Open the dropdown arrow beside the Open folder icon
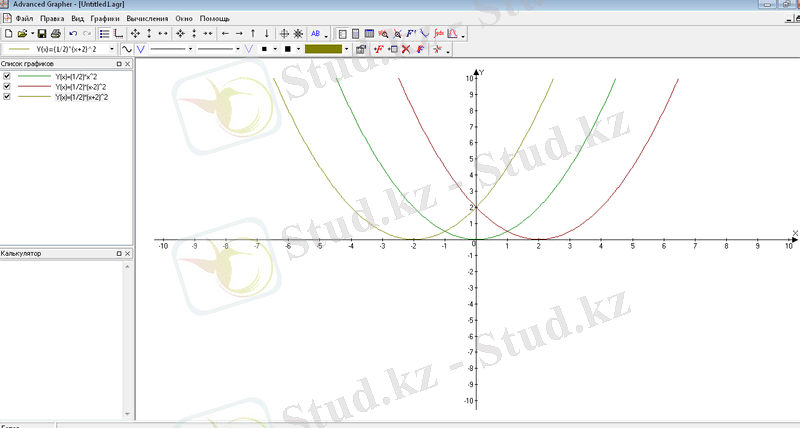The image size is (800, 428). (30, 34)
